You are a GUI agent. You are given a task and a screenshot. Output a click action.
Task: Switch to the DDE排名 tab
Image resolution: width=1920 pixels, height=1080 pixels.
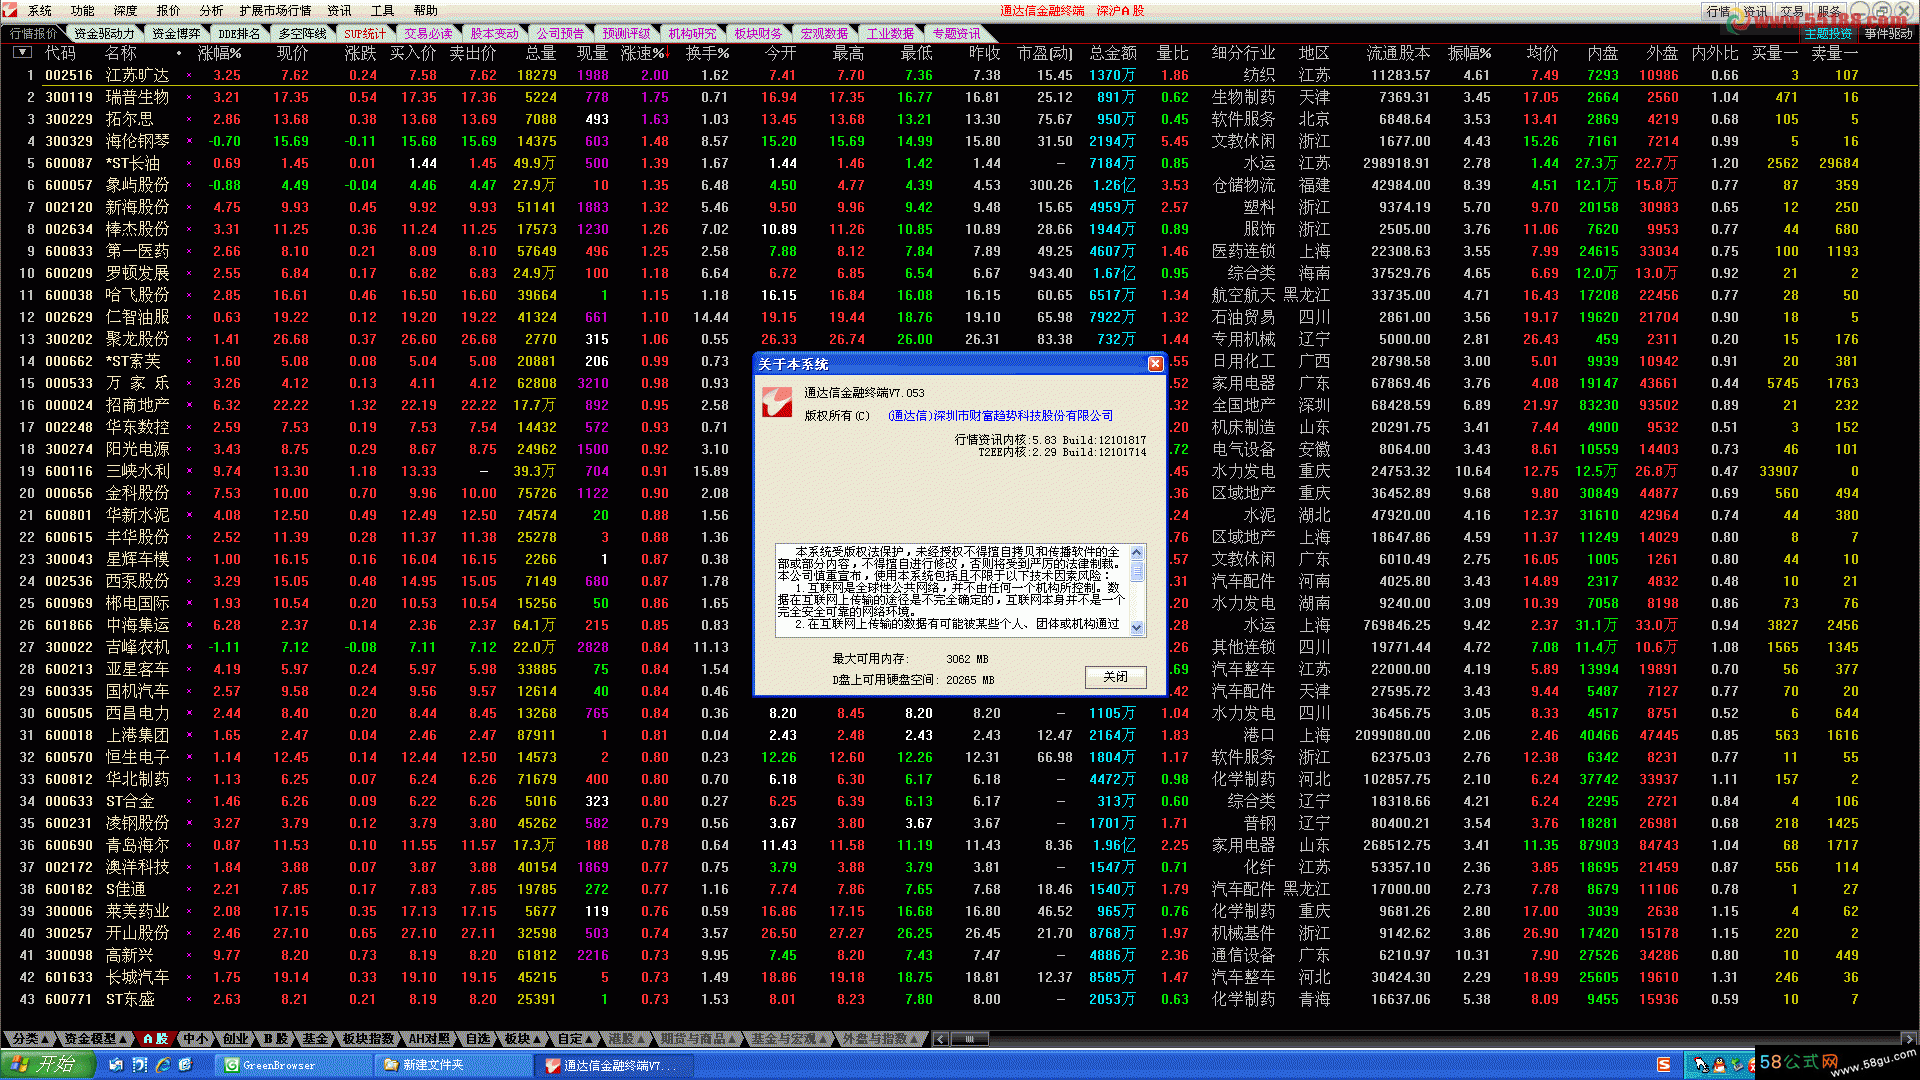(x=239, y=33)
